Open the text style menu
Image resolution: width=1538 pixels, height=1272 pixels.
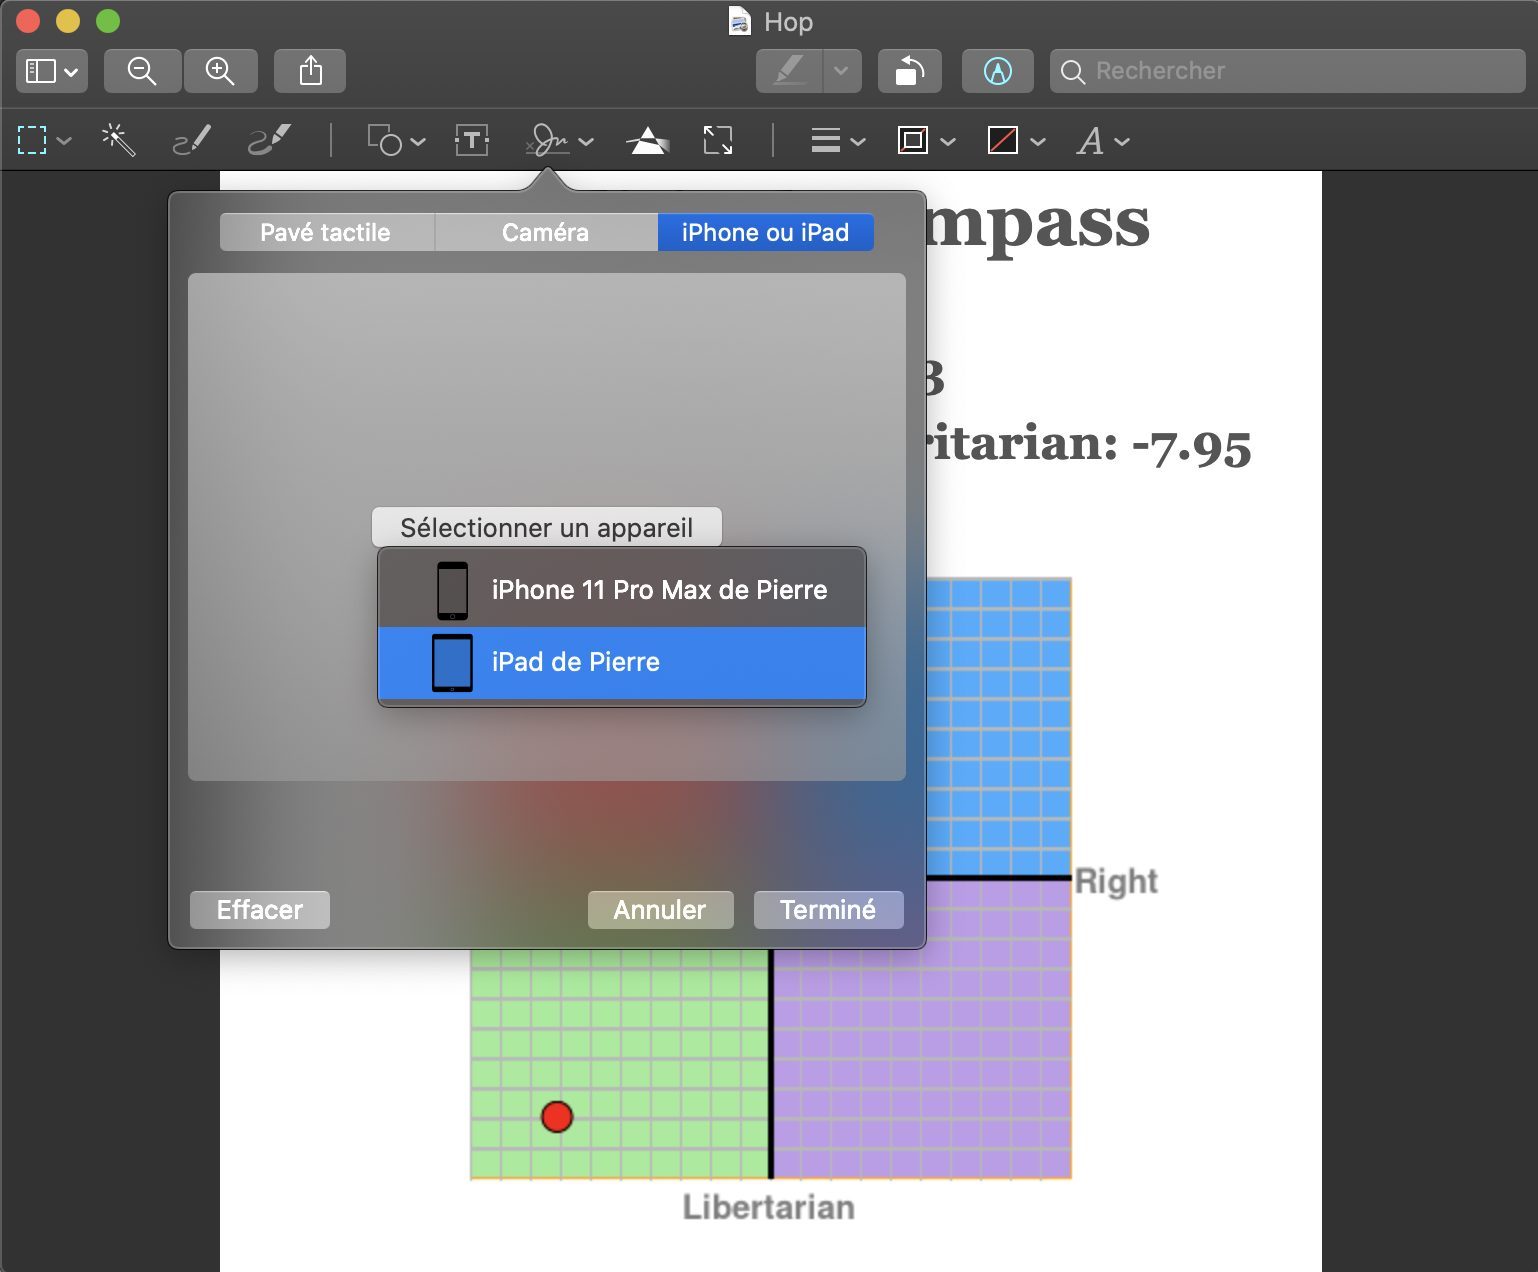pyautogui.click(x=1103, y=141)
